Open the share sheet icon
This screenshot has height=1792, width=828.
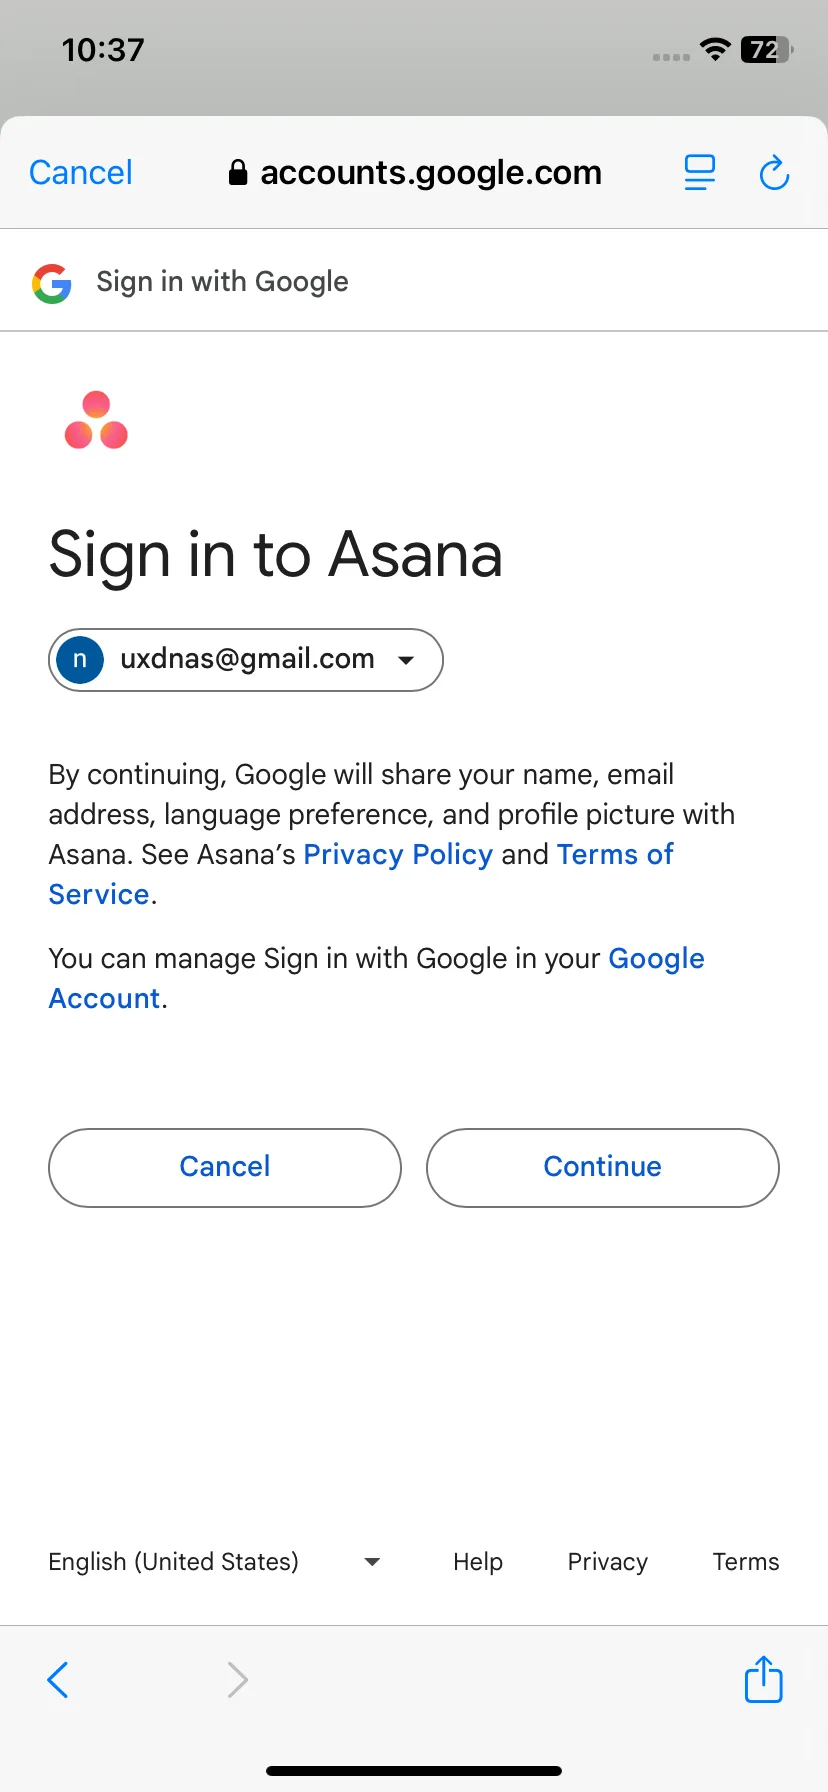[x=764, y=1678]
